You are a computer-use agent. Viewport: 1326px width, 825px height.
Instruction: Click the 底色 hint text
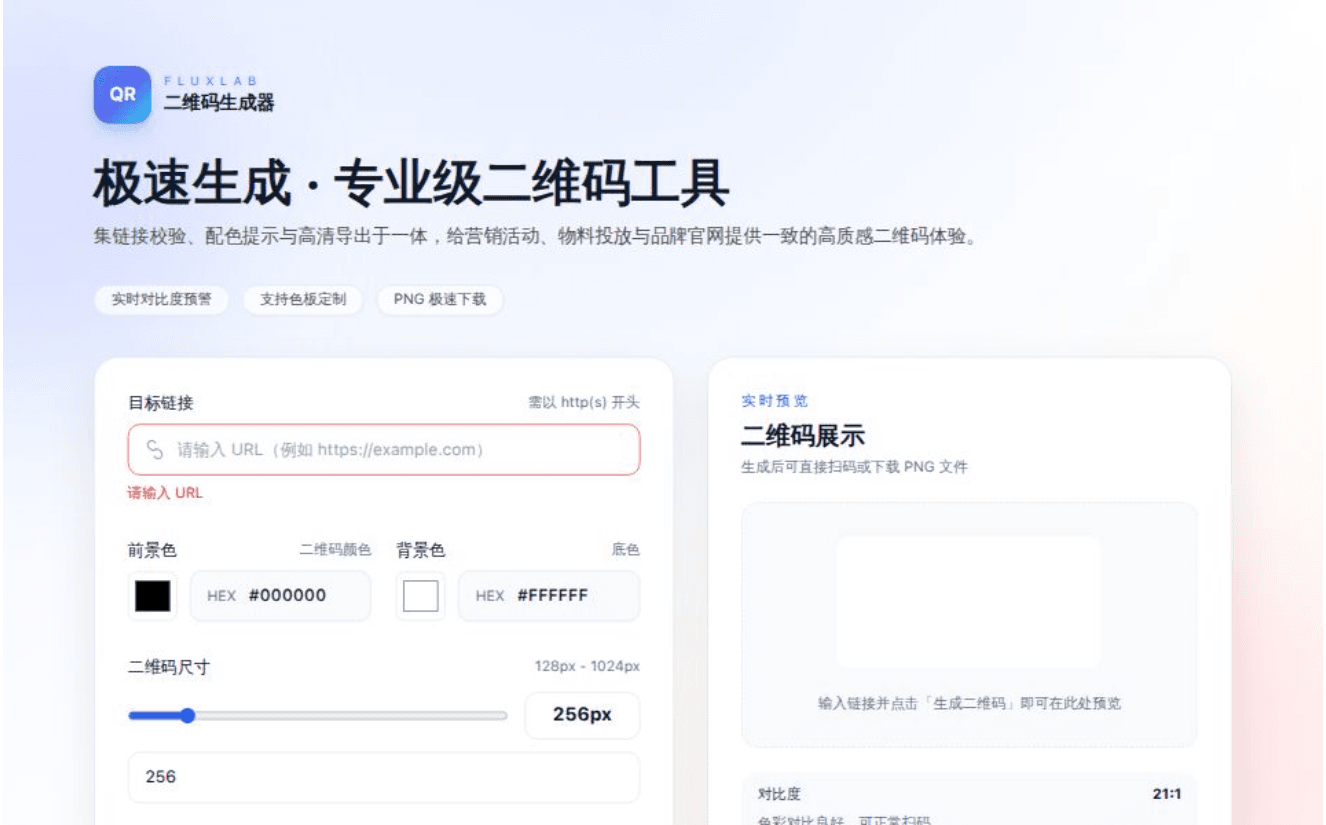click(626, 550)
